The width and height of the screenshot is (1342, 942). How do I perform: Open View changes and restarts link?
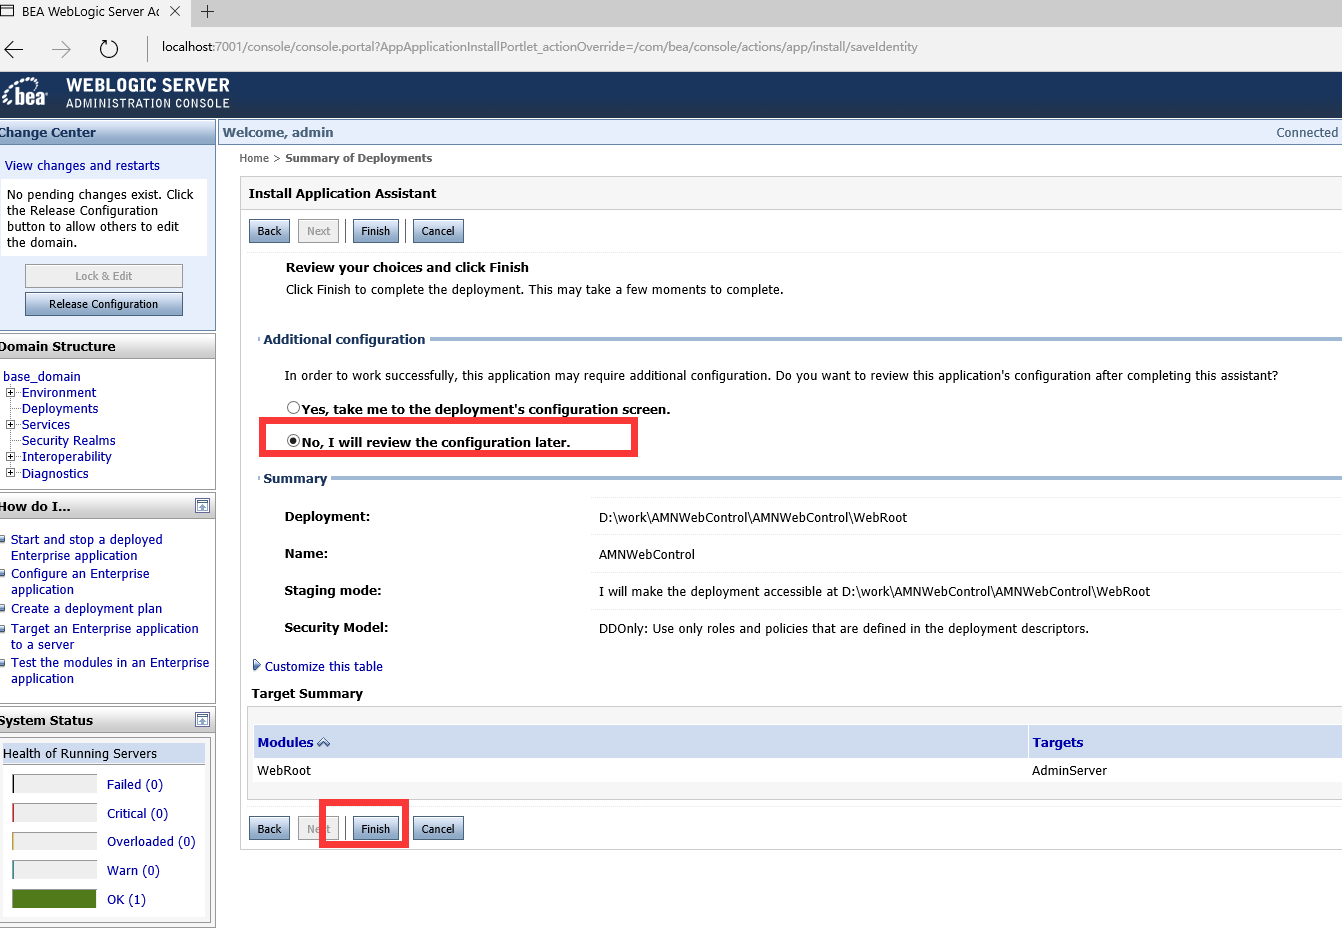point(82,166)
